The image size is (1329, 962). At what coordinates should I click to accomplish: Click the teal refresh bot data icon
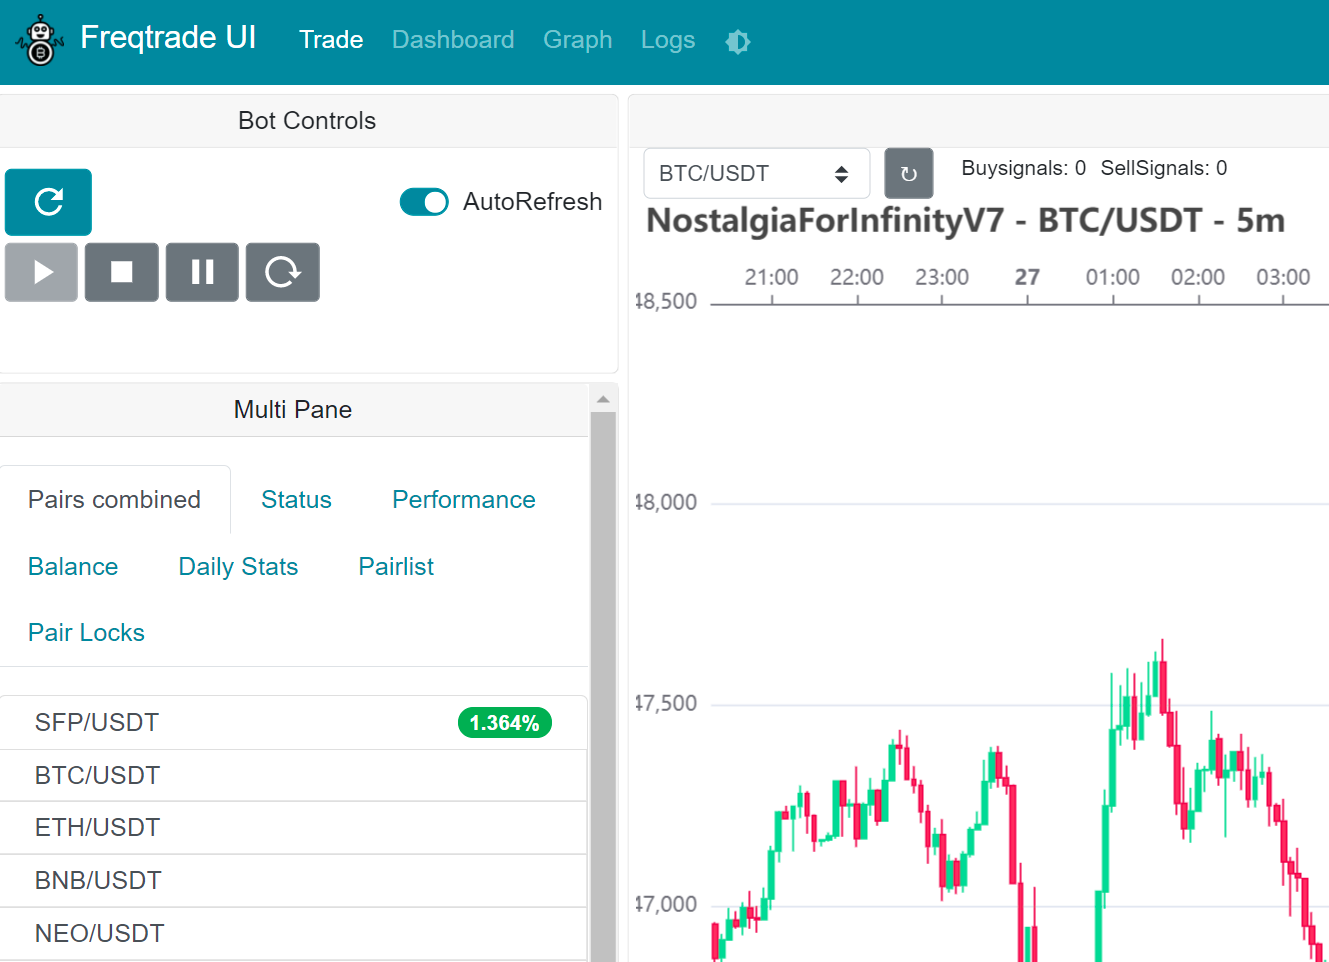tap(47, 202)
